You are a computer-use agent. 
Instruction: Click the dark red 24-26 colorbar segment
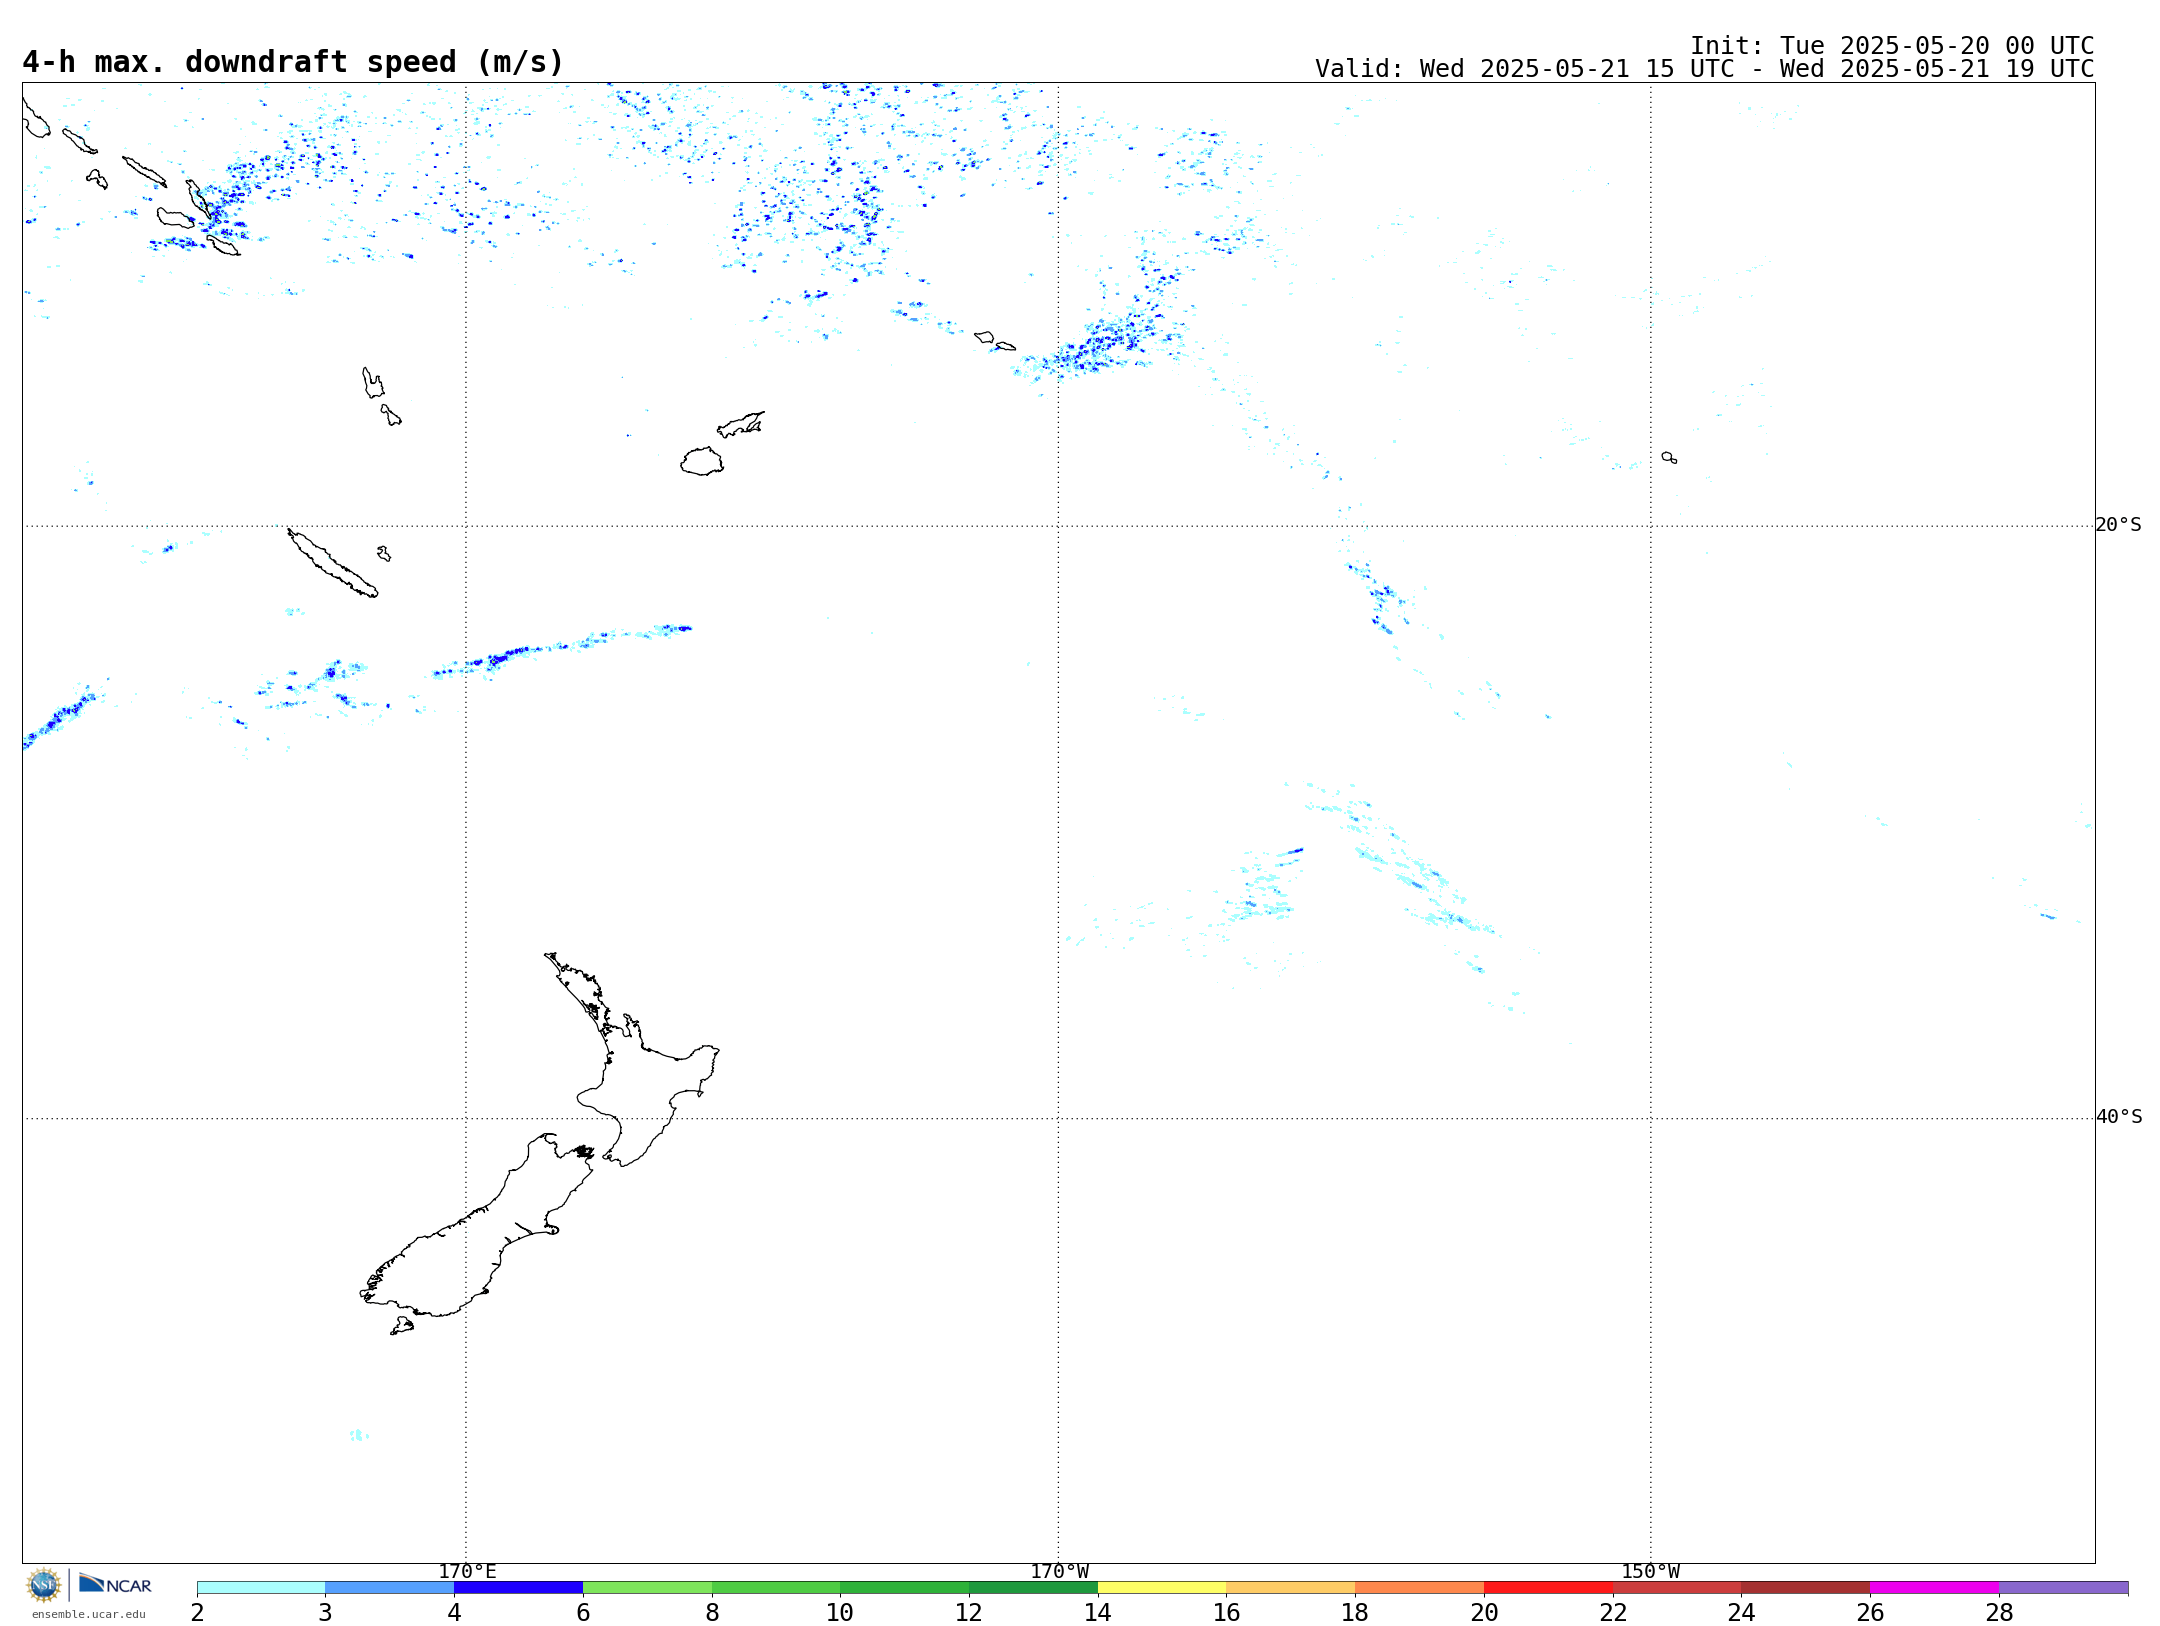pyautogui.click(x=1806, y=1588)
